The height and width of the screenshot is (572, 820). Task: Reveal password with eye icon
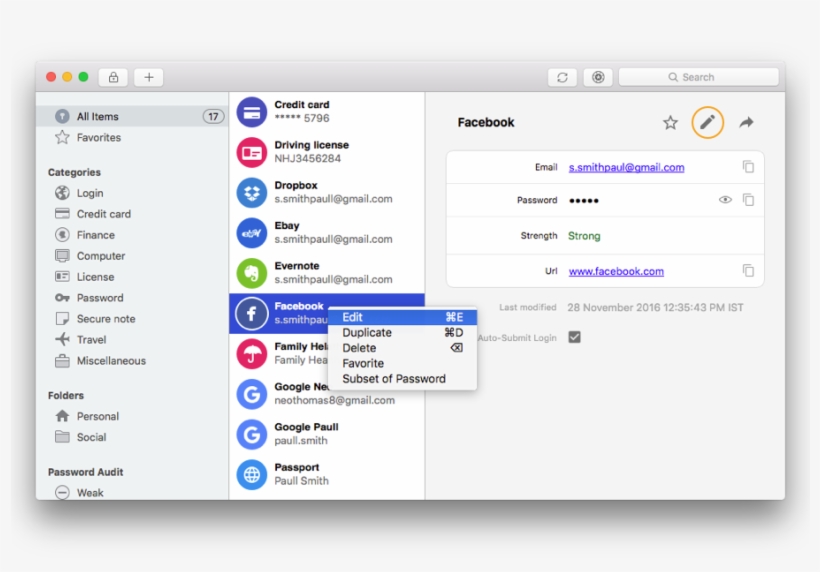pos(725,200)
